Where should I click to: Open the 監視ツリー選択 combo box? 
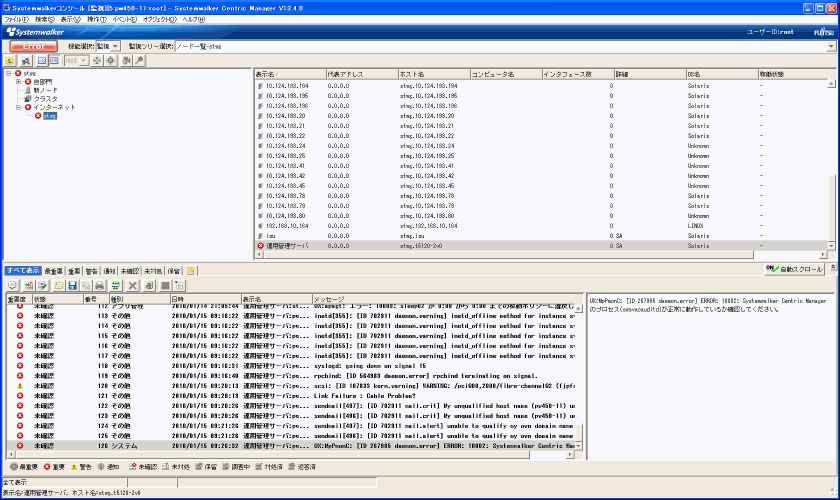coord(500,46)
